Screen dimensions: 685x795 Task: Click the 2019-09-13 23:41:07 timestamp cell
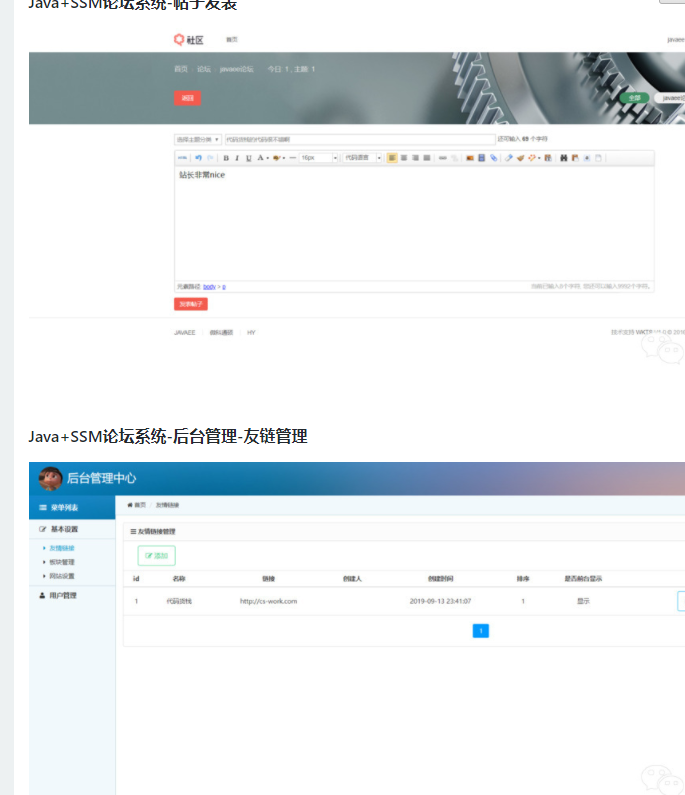(x=440, y=601)
